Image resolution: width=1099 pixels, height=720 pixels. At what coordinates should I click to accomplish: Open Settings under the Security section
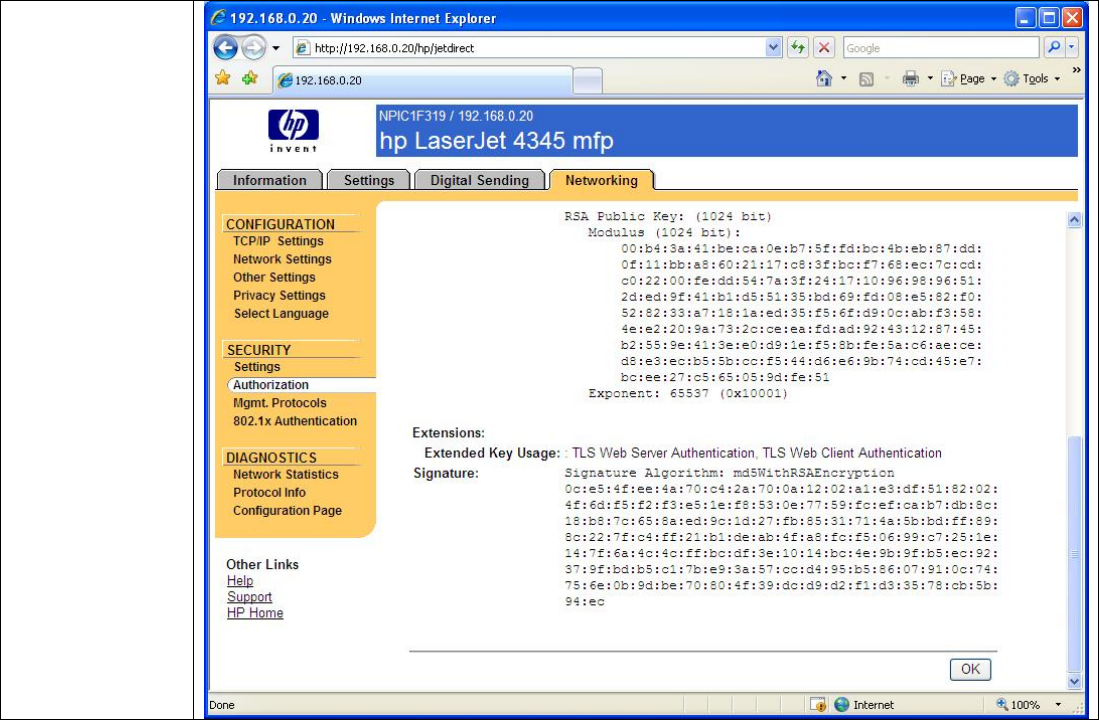coord(257,367)
